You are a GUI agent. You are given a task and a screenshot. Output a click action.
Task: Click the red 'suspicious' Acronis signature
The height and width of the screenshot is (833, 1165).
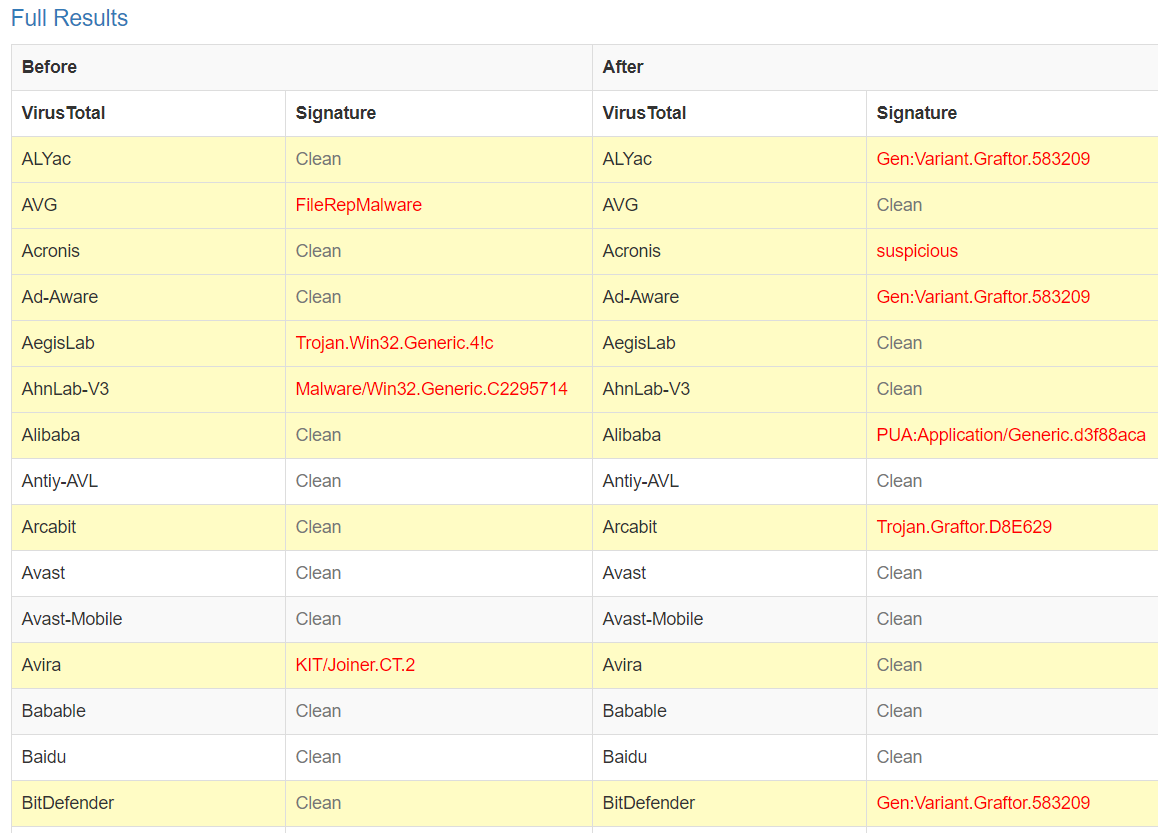pyautogui.click(x=916, y=251)
